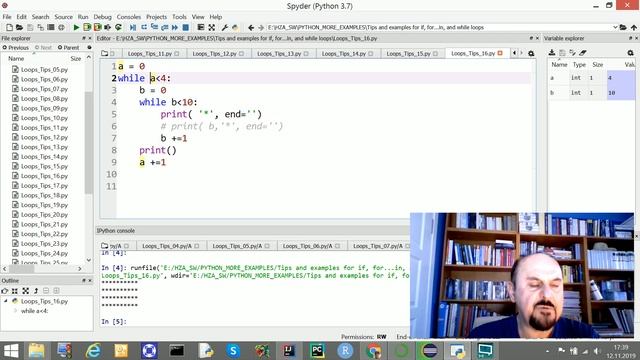Click Maximize current pane icon
The width and height of the screenshot is (640, 360).
click(211, 27)
